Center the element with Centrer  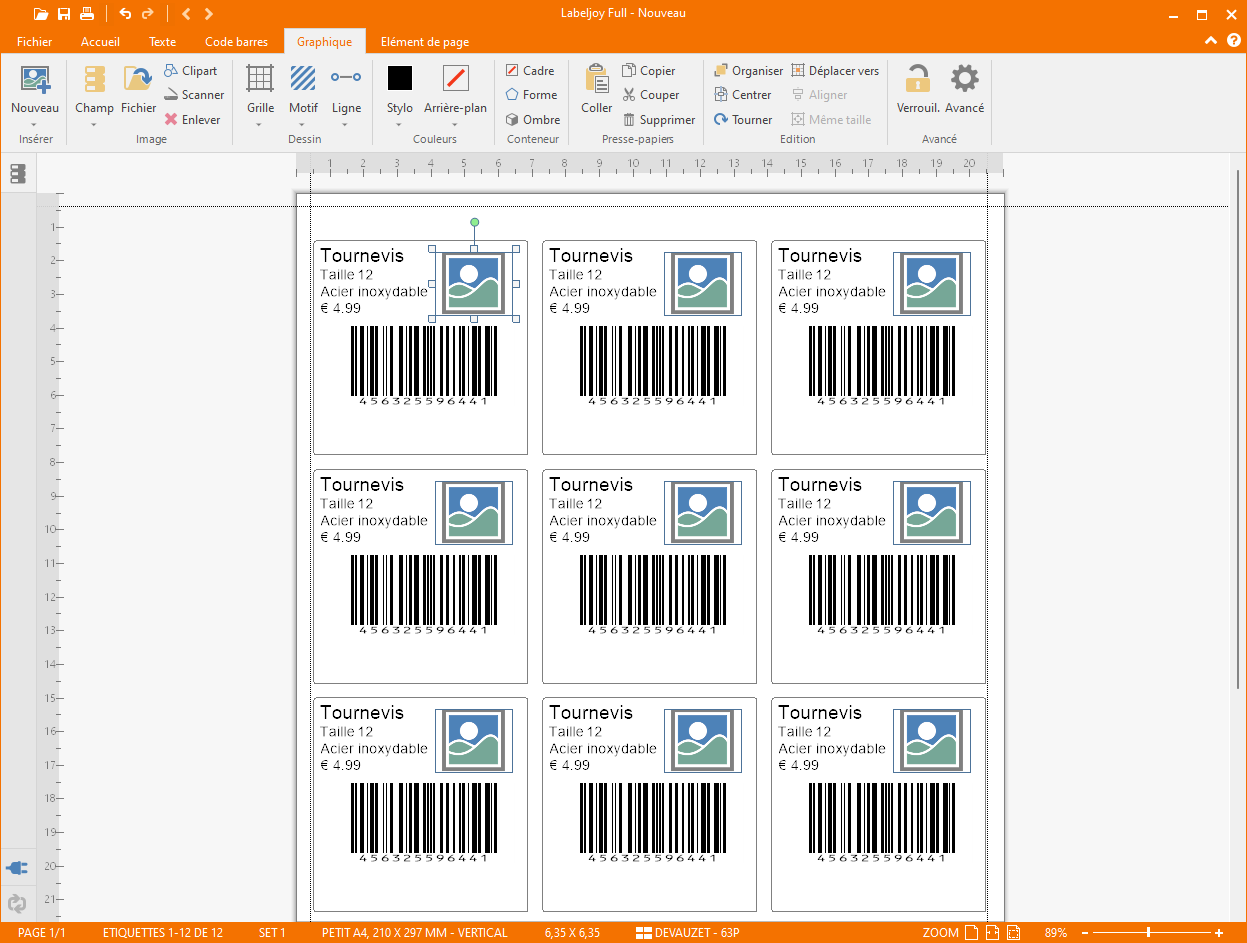point(743,95)
